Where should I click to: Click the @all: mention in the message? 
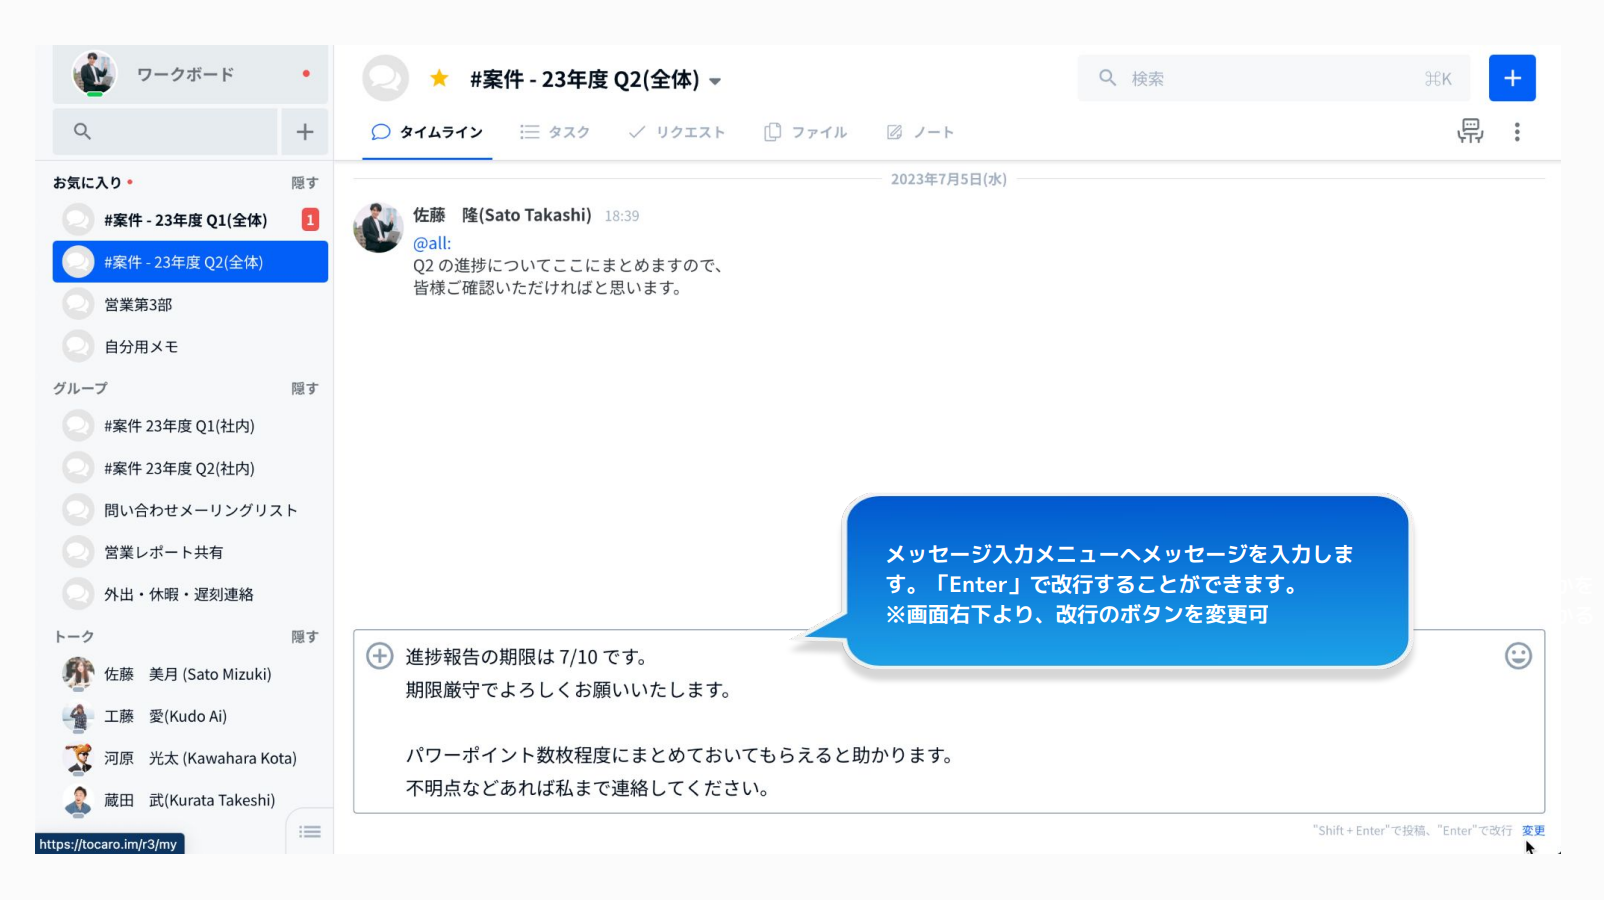point(432,243)
